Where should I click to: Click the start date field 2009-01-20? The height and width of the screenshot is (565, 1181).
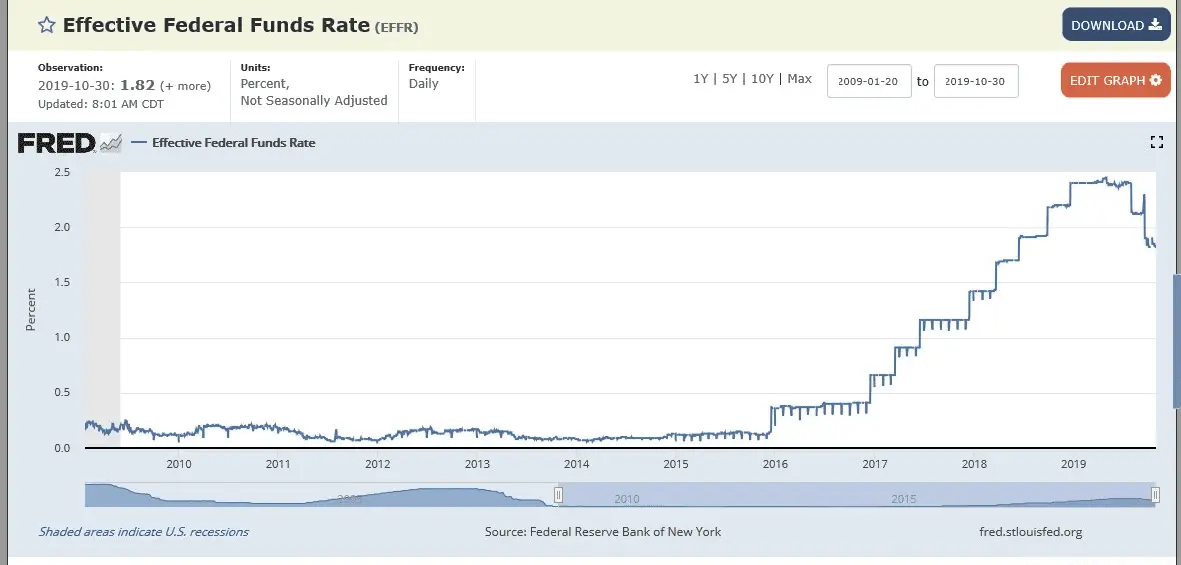(869, 81)
